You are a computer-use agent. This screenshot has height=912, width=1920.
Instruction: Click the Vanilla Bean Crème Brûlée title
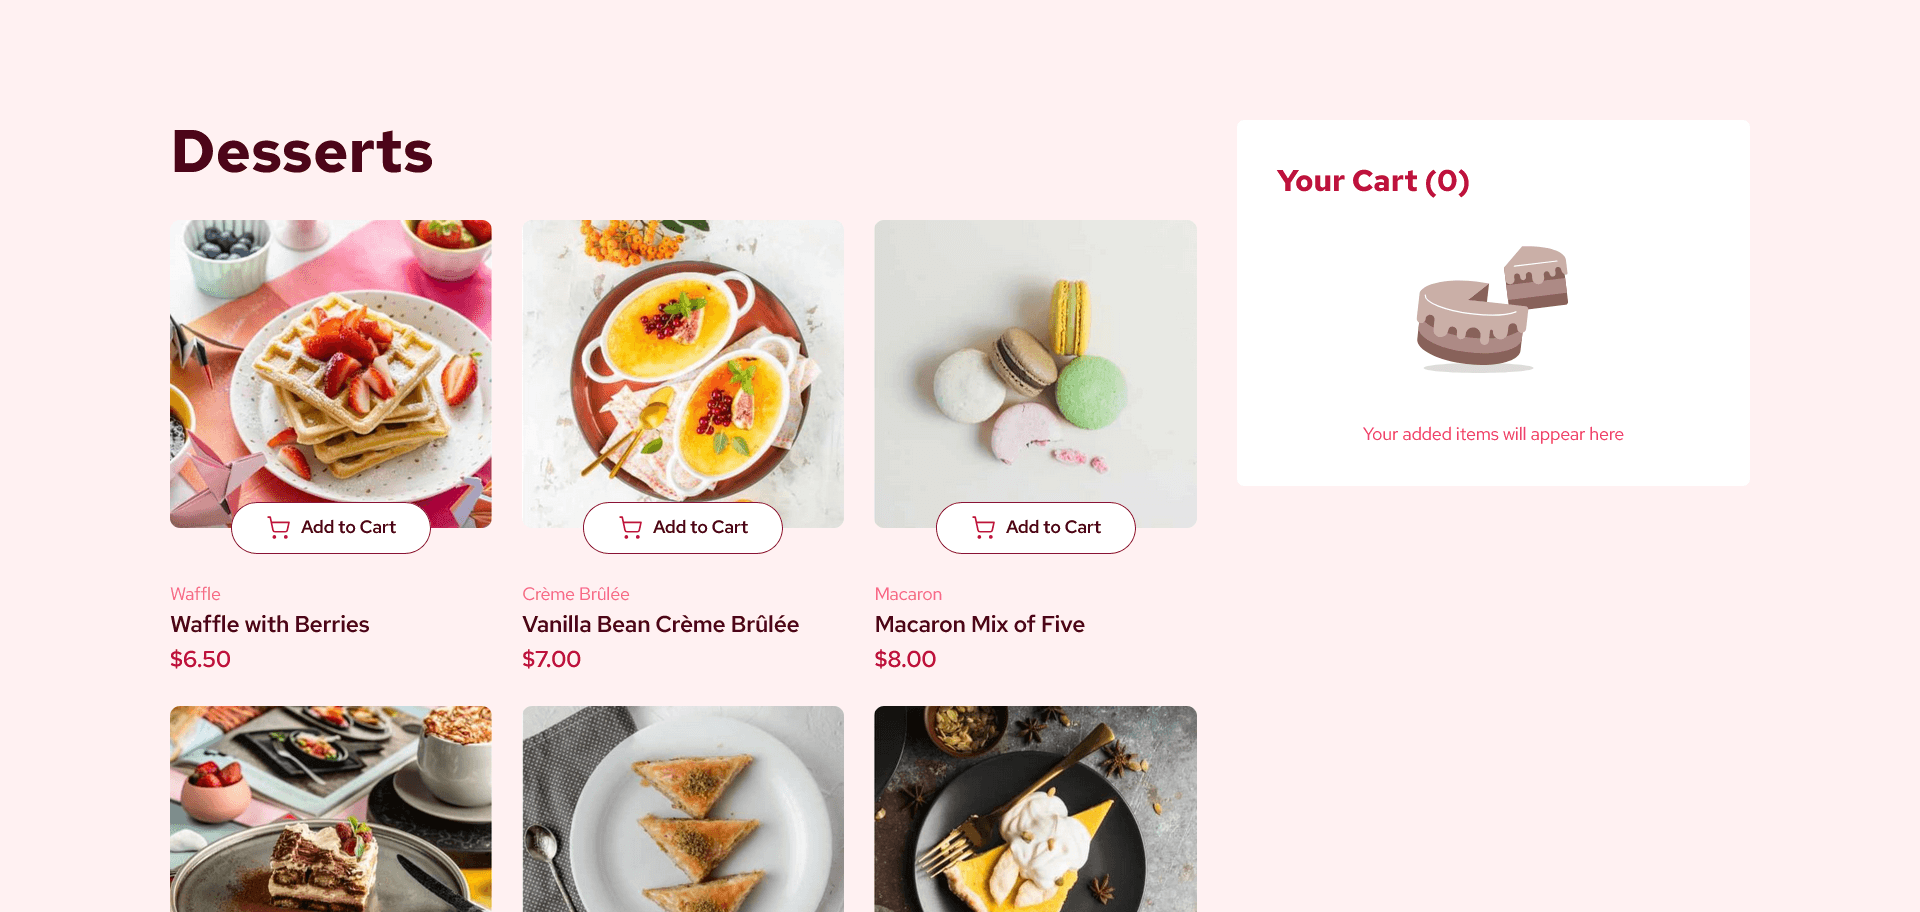coord(661,624)
